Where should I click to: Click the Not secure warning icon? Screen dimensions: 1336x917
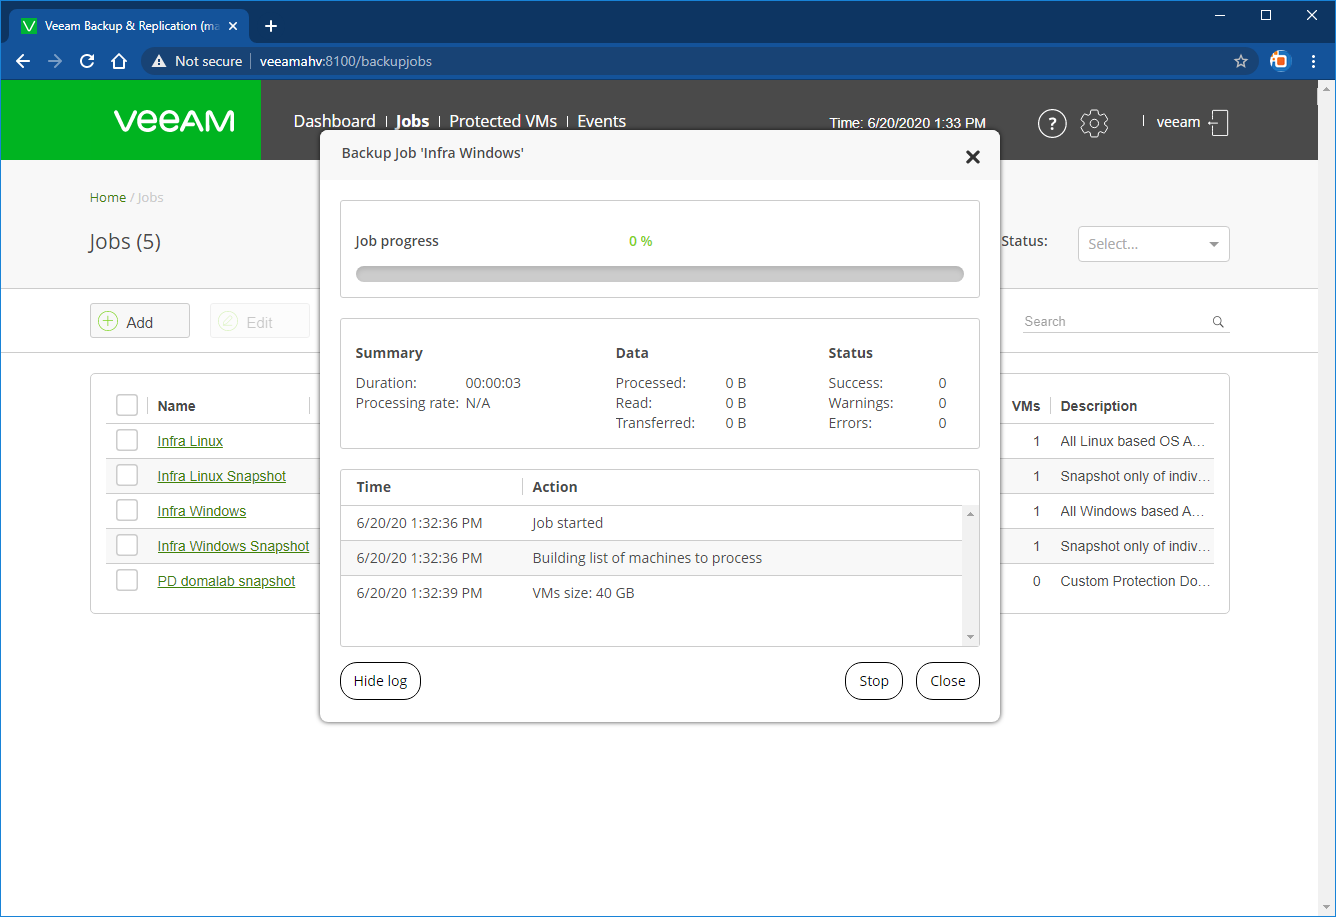click(x=158, y=61)
